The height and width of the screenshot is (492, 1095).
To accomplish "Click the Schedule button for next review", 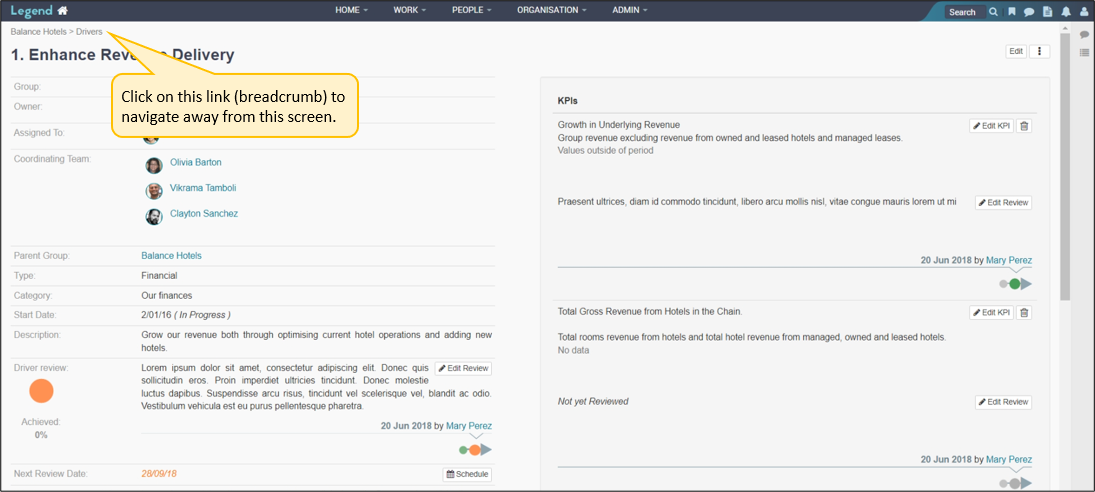I will pyautogui.click(x=467, y=475).
